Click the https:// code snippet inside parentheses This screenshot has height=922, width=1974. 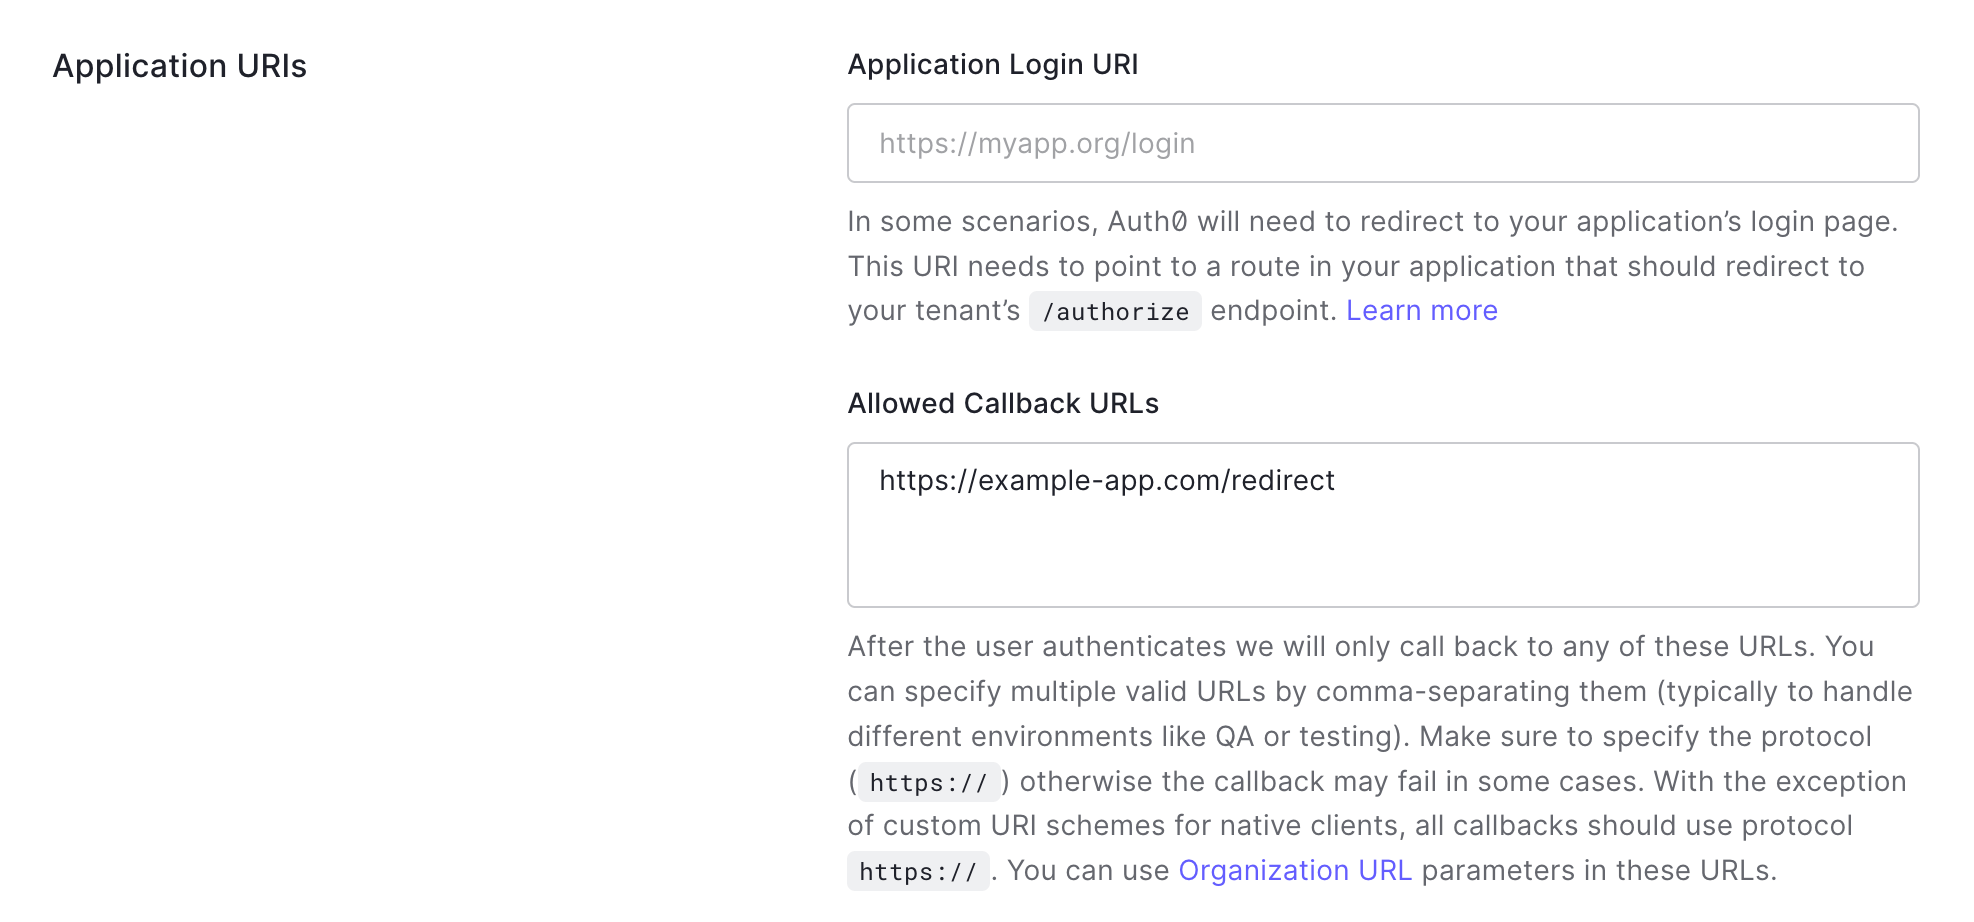pyautogui.click(x=928, y=782)
